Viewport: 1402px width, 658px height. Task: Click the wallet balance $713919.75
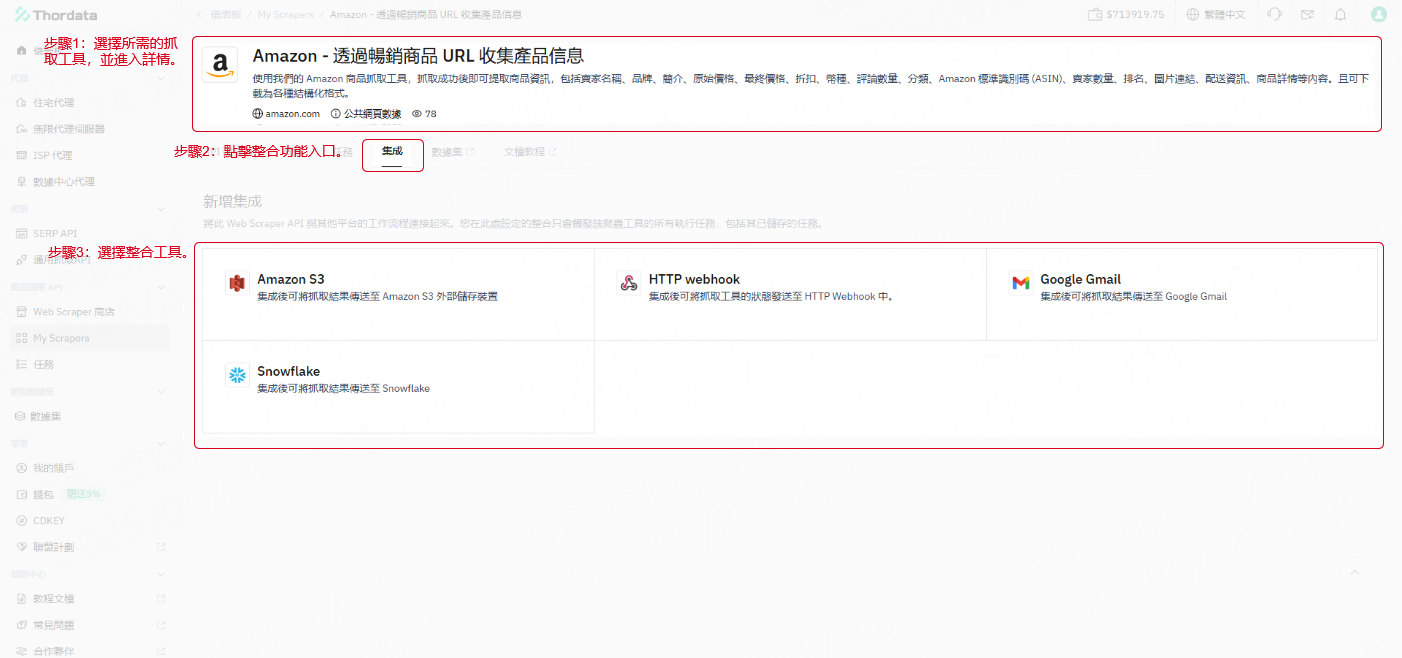coord(1127,14)
